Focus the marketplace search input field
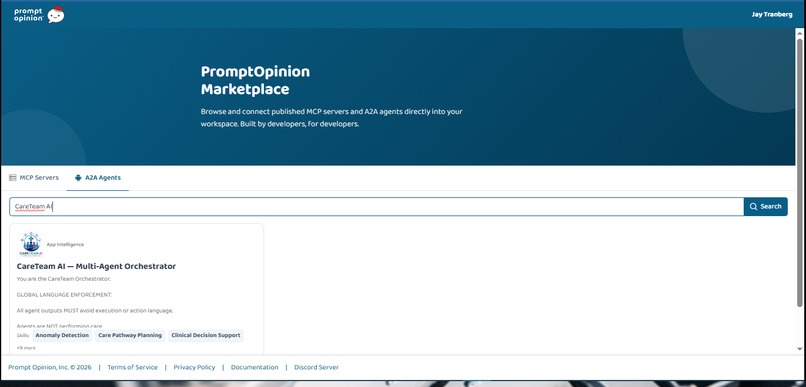 click(x=376, y=207)
